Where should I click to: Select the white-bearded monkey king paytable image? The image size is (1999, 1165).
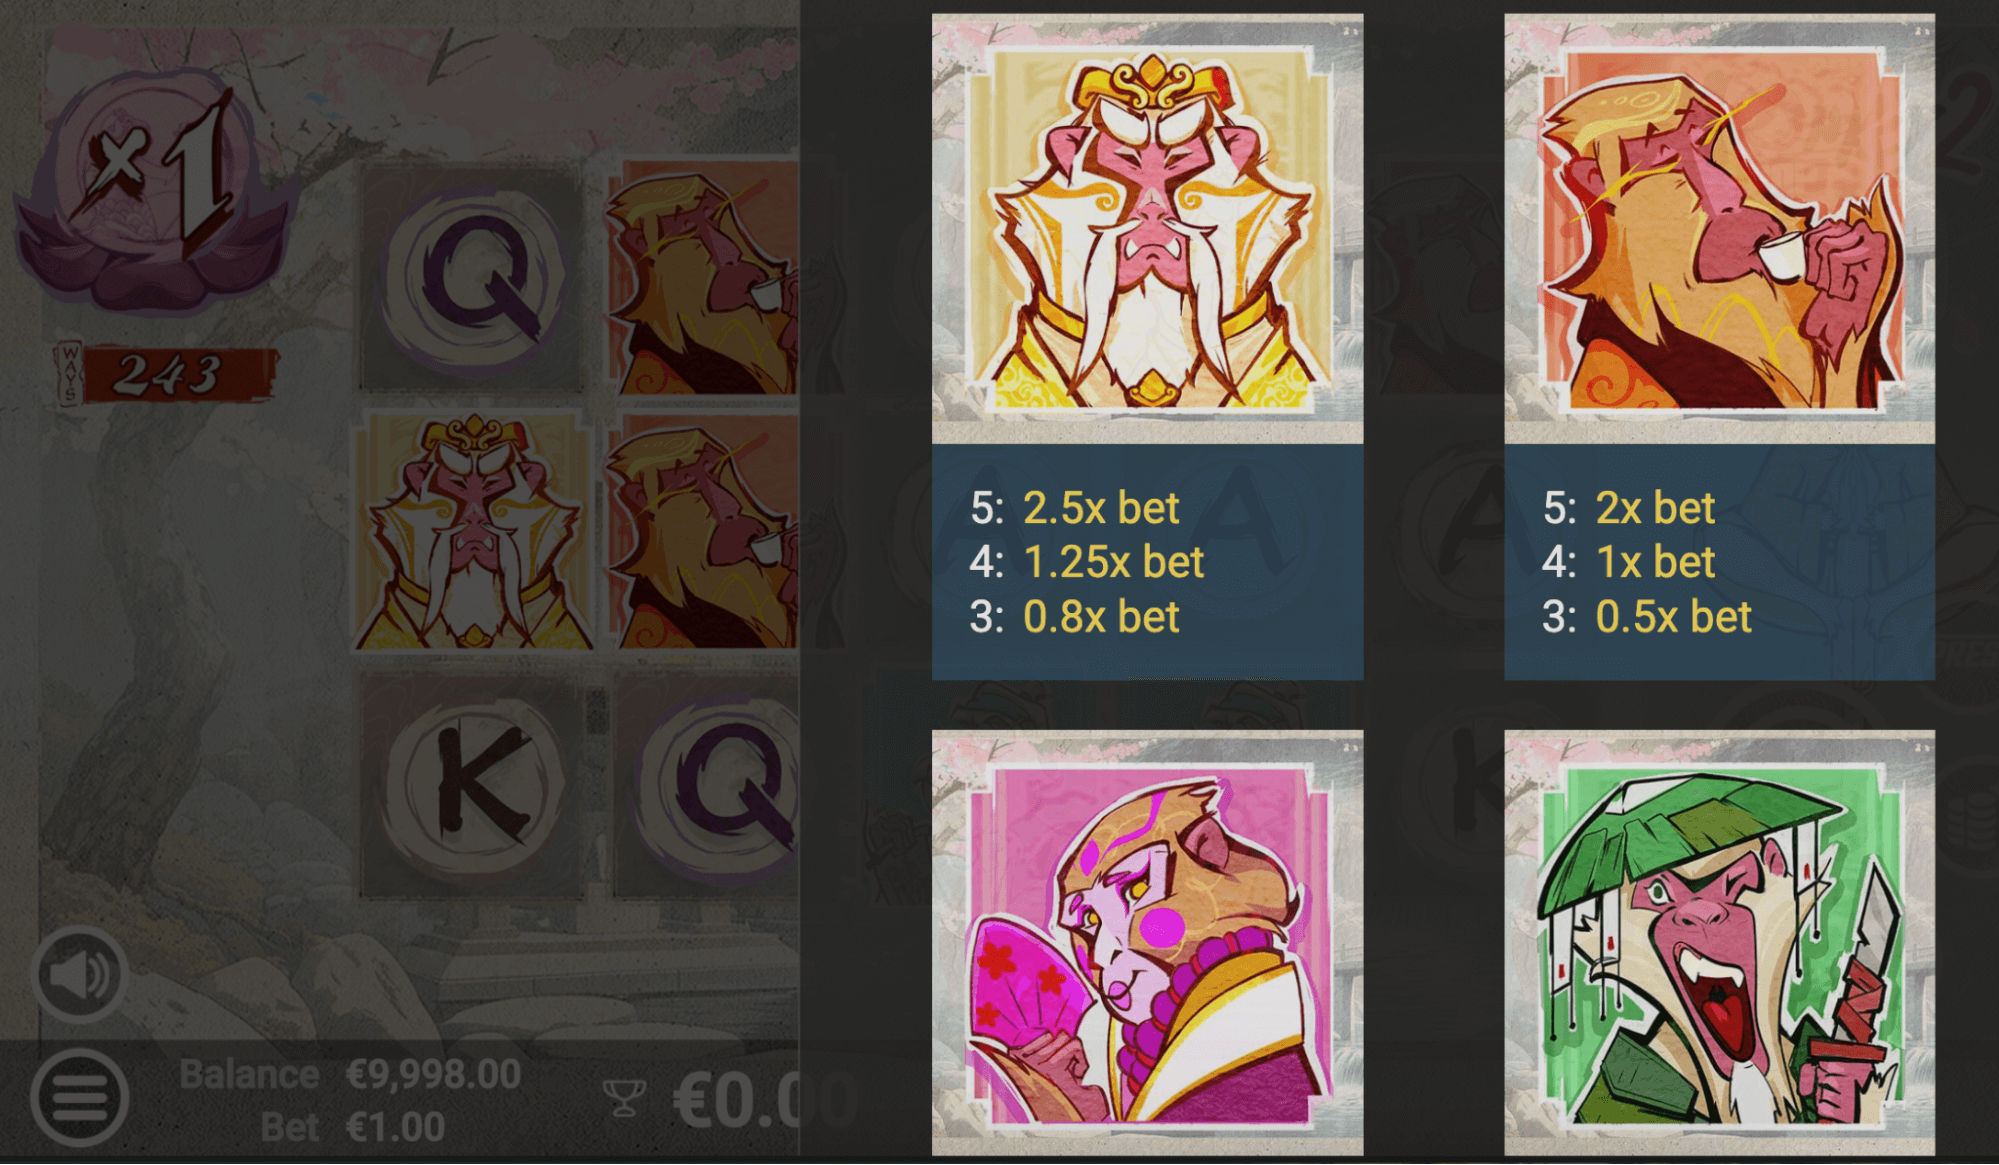[x=1147, y=229]
